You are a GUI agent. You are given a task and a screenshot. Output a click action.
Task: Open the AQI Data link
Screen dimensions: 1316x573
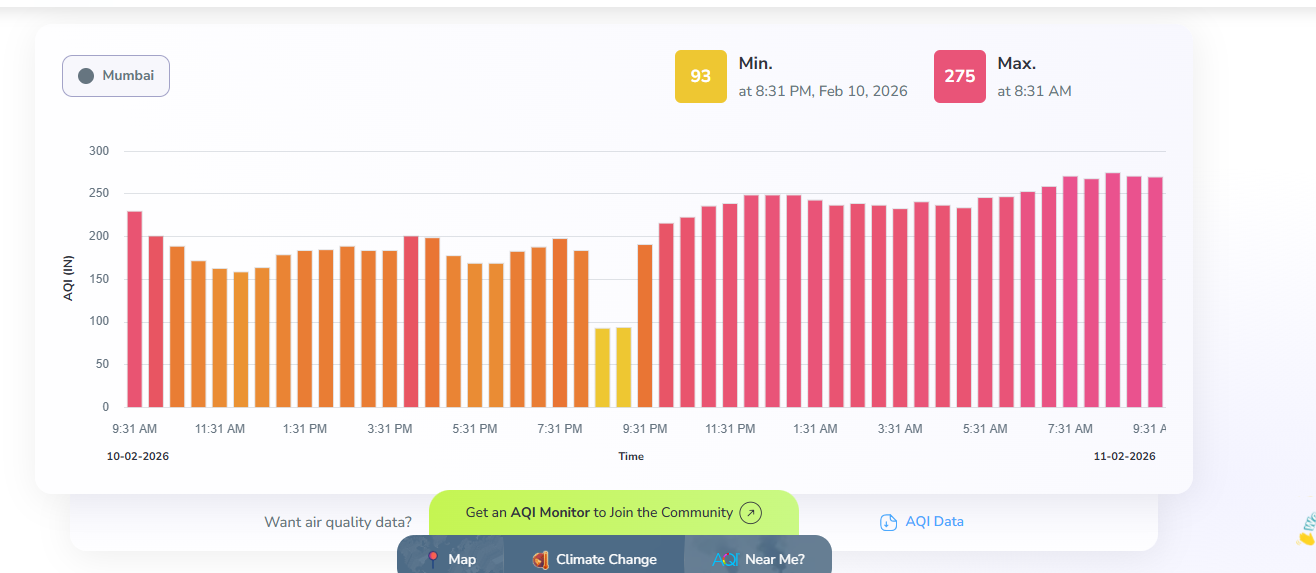point(934,522)
